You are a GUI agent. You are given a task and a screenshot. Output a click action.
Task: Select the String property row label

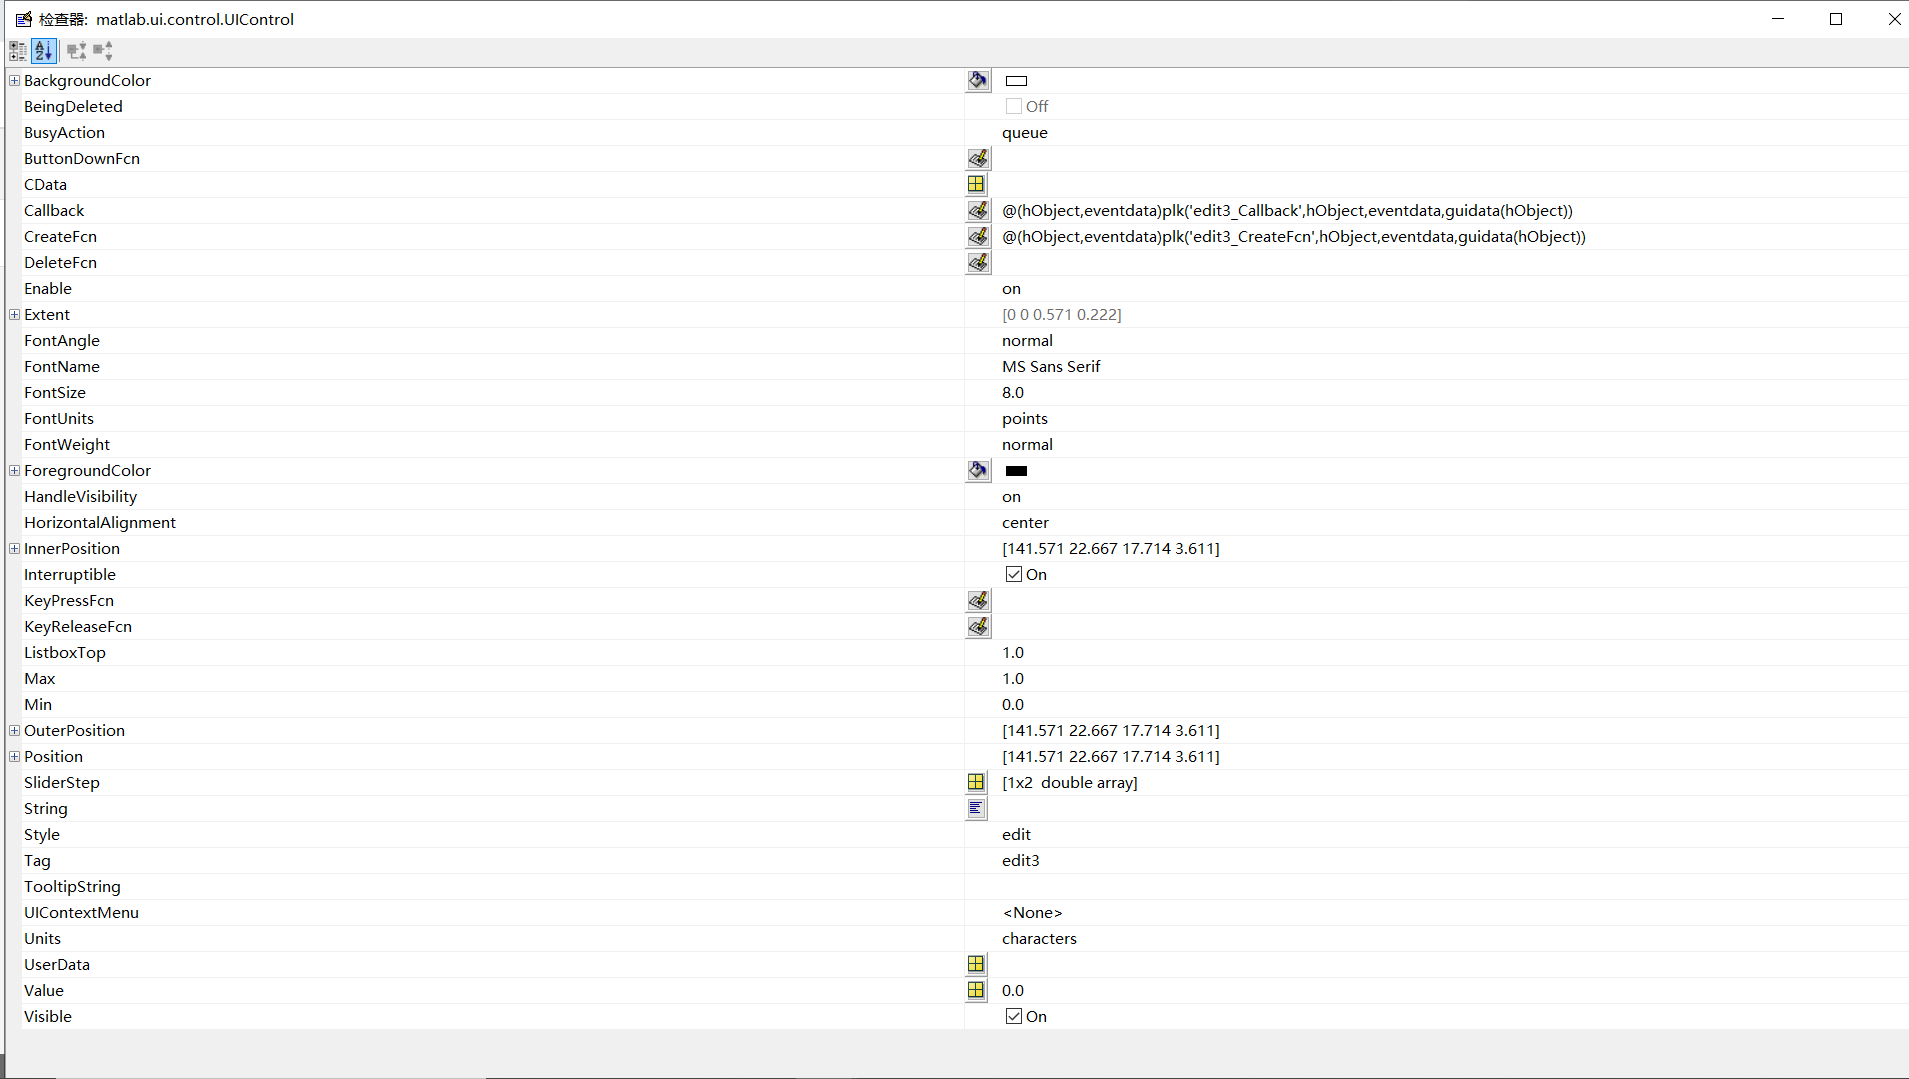pyautogui.click(x=46, y=808)
